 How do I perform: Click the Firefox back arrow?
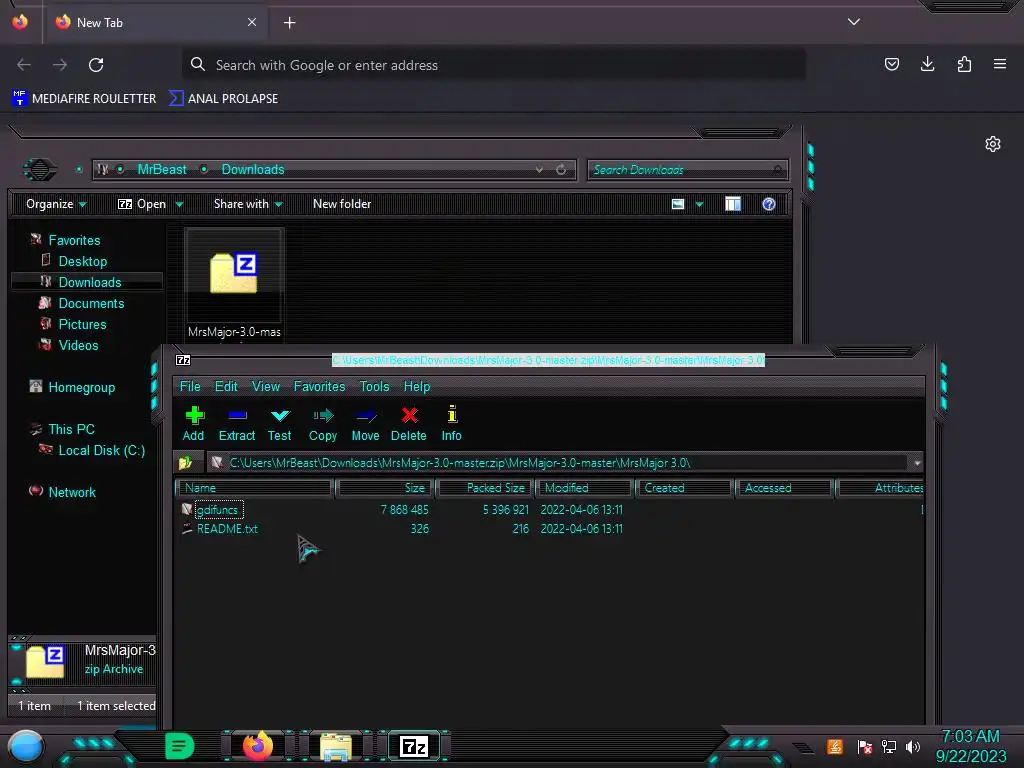coord(24,65)
